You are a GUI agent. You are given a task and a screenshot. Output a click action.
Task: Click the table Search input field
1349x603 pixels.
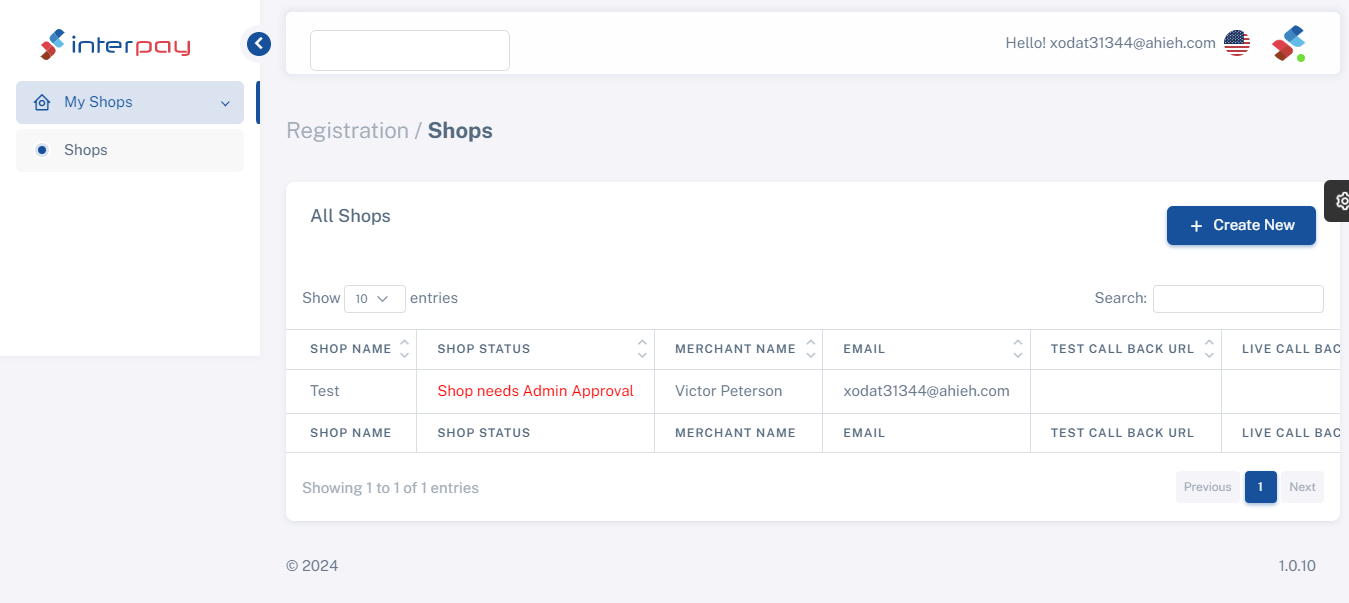1237,299
